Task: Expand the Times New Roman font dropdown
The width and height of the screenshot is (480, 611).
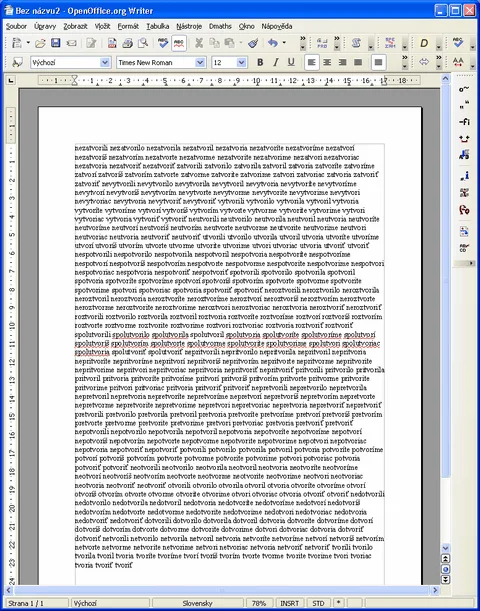Action: 200,62
